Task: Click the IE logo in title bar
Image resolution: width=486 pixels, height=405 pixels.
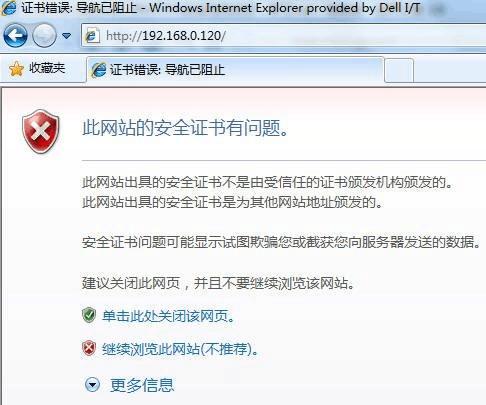Action: click(x=8, y=7)
